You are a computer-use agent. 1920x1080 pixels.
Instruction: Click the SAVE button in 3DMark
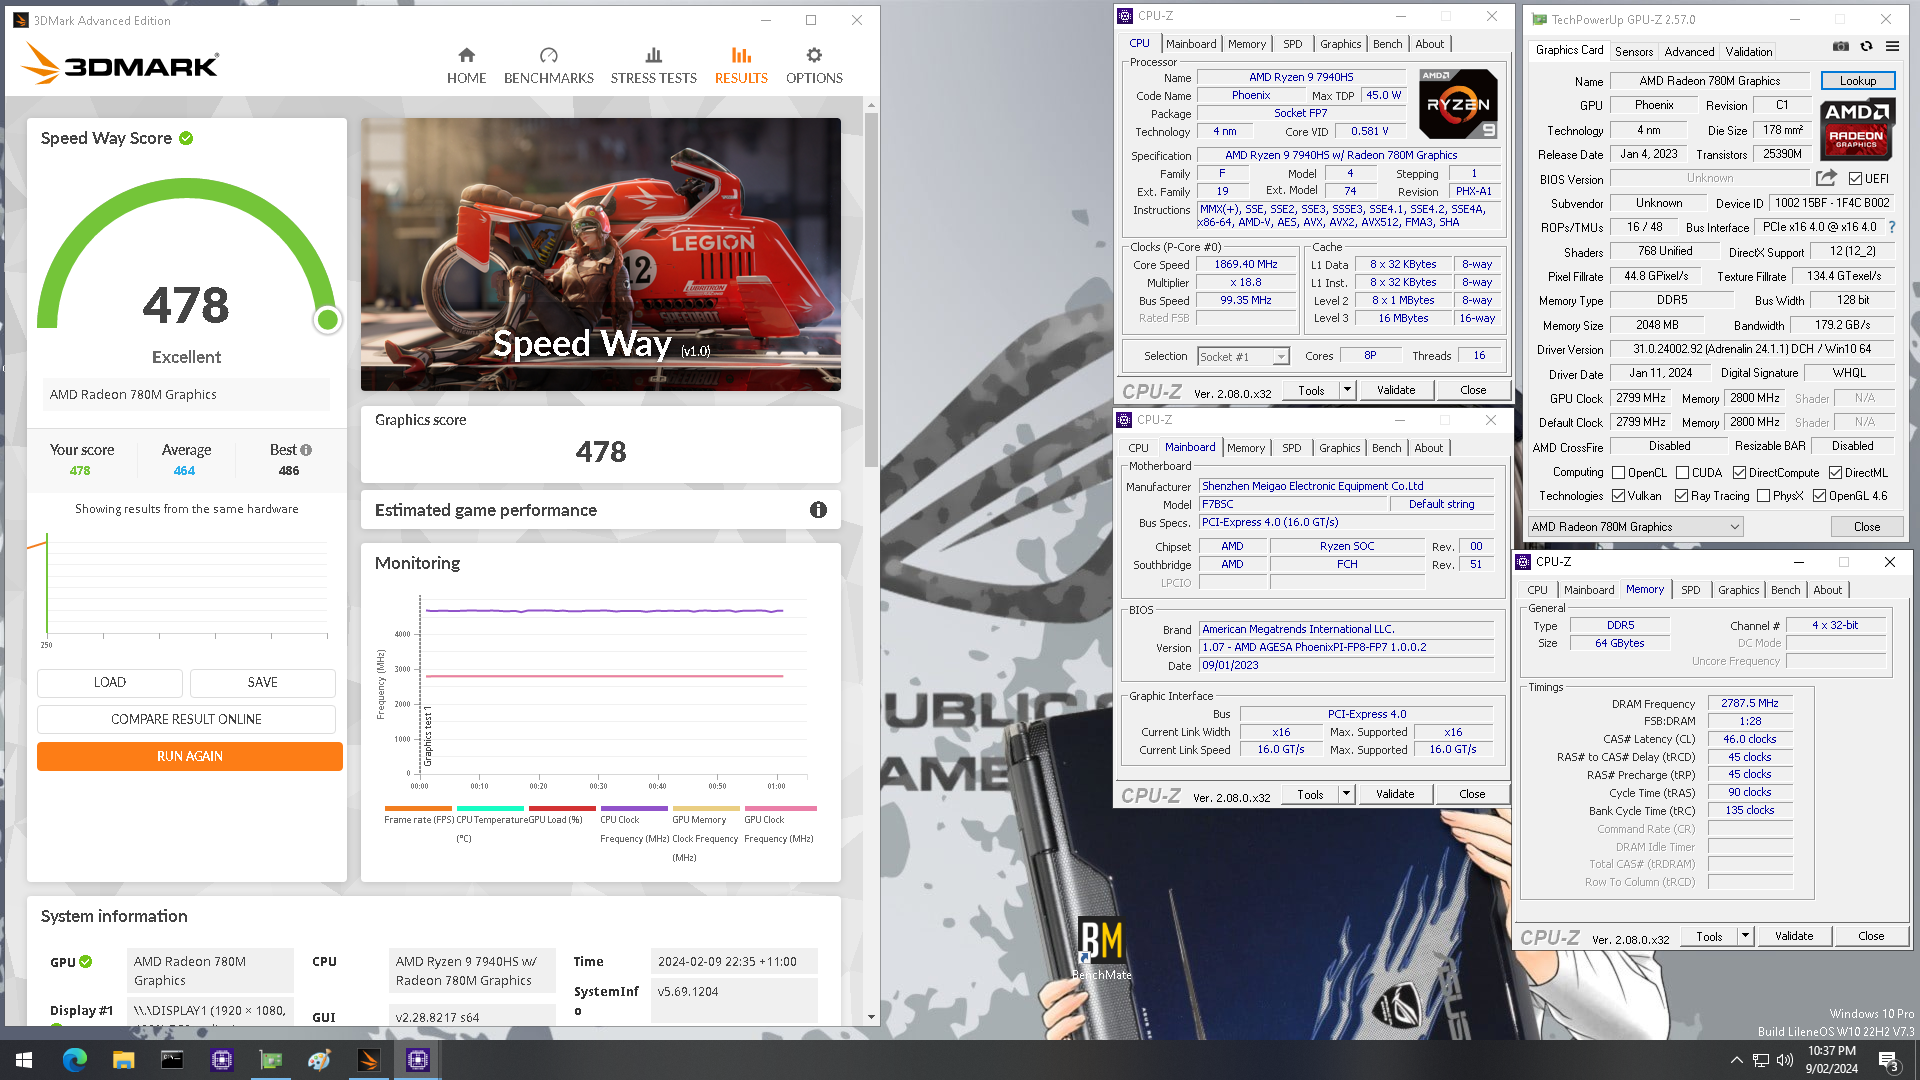[x=263, y=682]
